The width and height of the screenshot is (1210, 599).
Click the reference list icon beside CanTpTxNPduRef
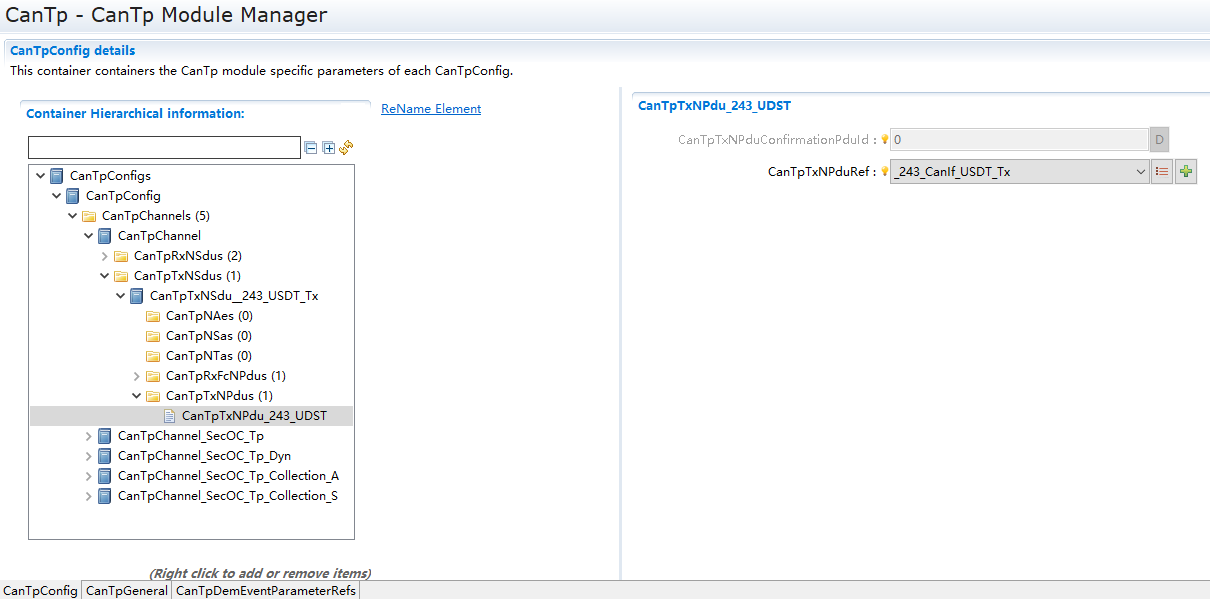coord(1162,172)
